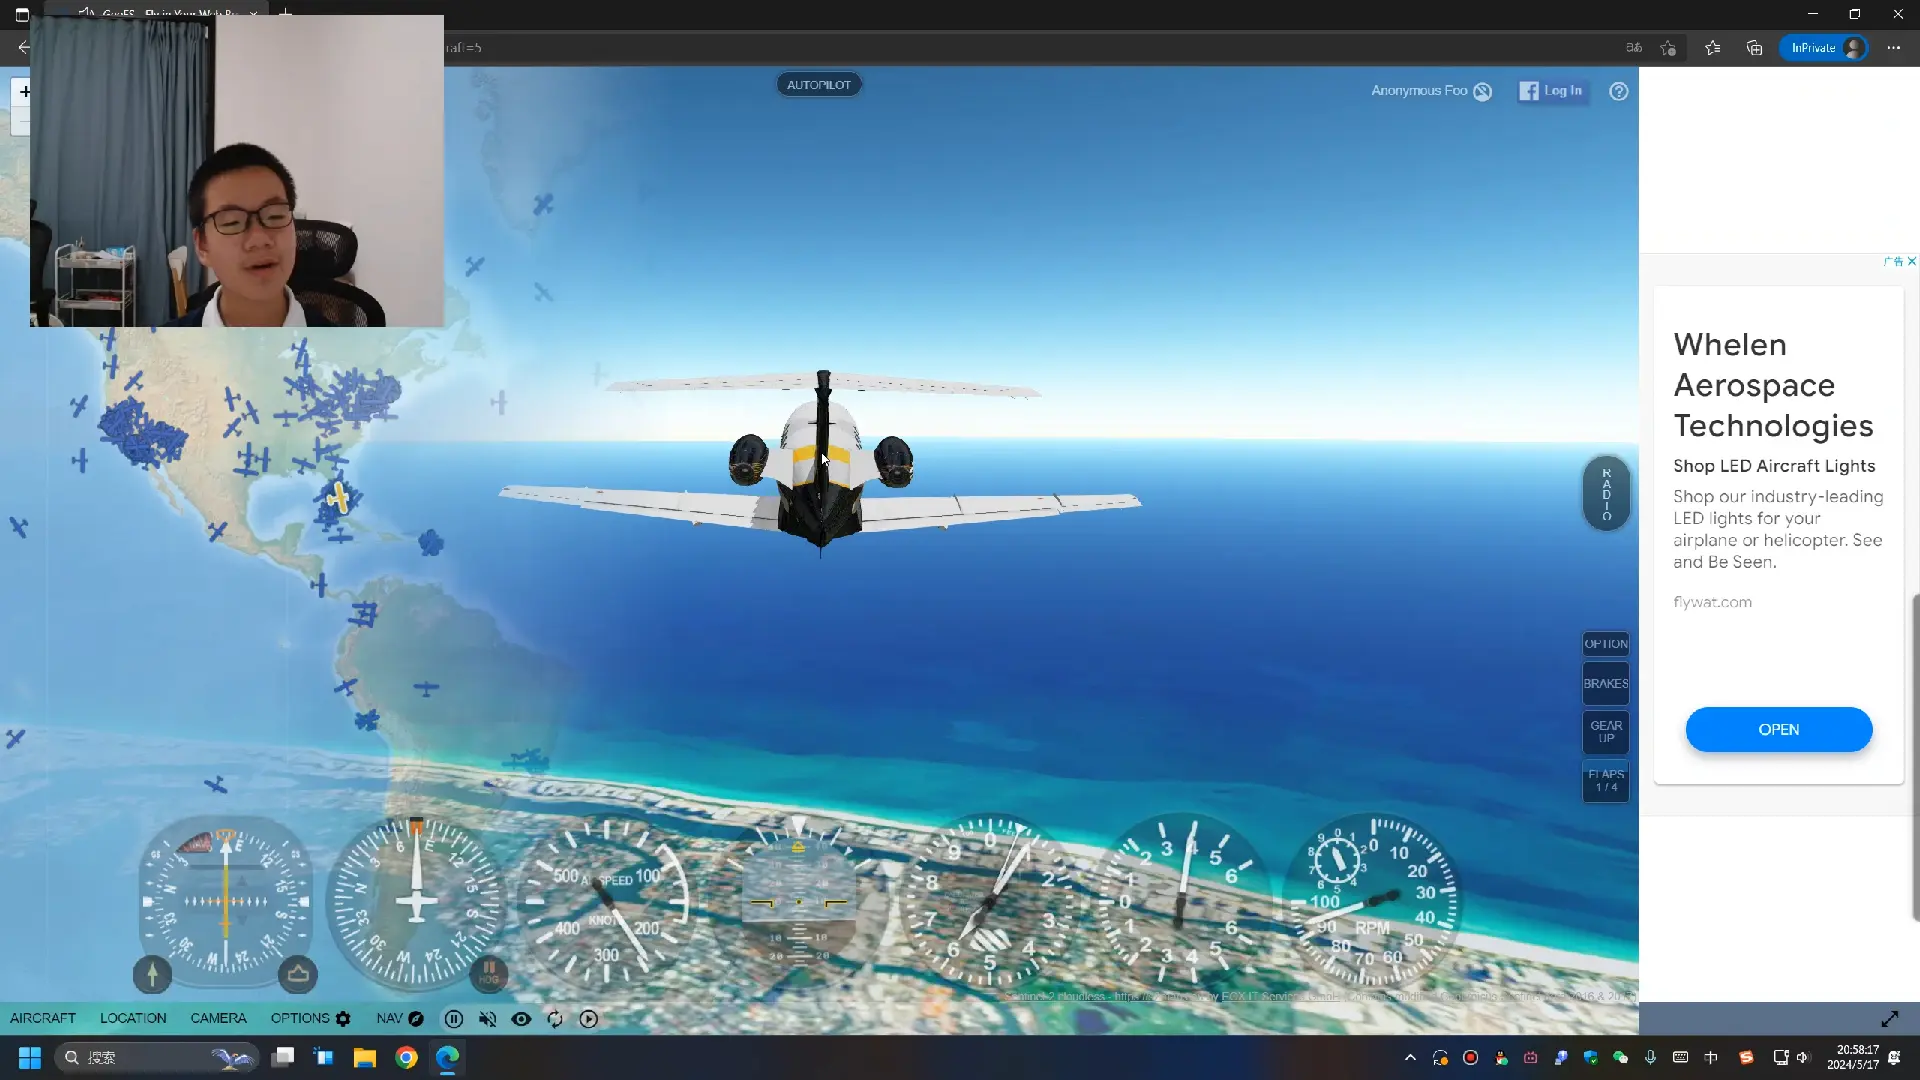1920x1080 pixels.
Task: Click the fullscreen expand arrows icon
Action: pos(1889,1019)
